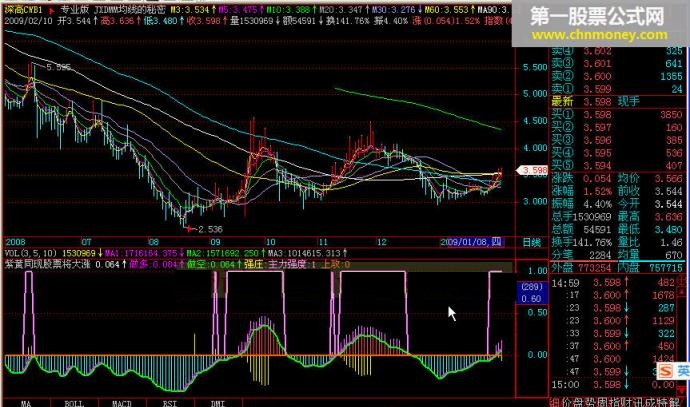Viewport: 690px width, 407px height.
Task: Click the 涨跌 0.054 change value
Action: [581, 179]
